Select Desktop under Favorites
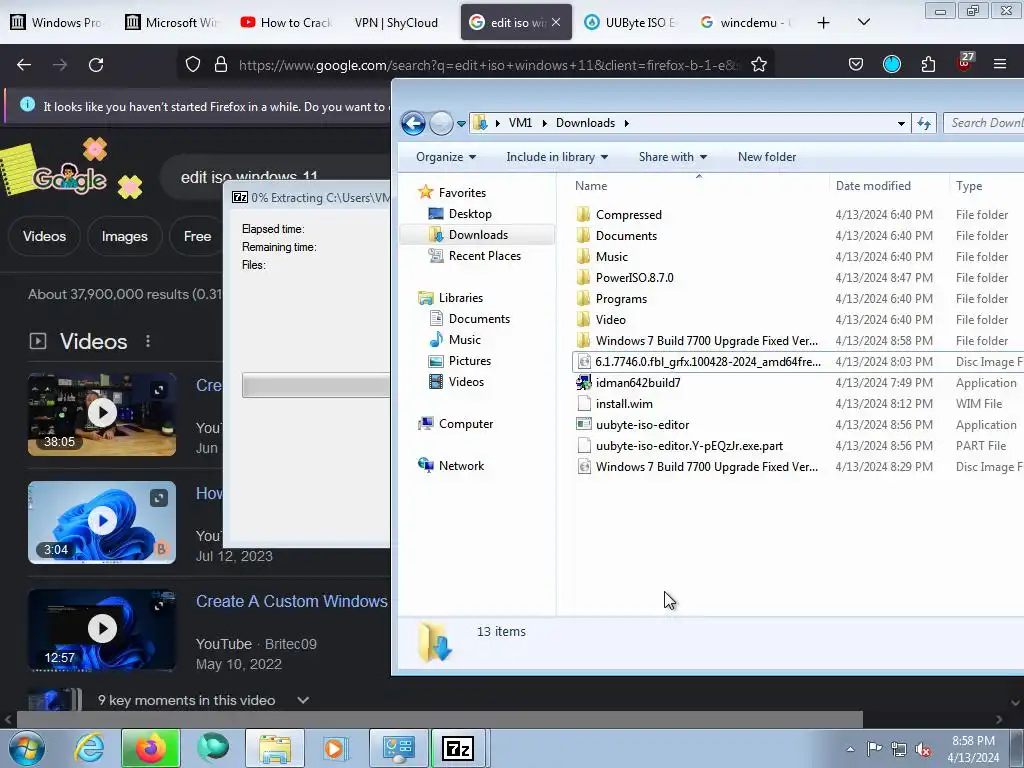Image resolution: width=1024 pixels, height=768 pixels. tap(470, 214)
